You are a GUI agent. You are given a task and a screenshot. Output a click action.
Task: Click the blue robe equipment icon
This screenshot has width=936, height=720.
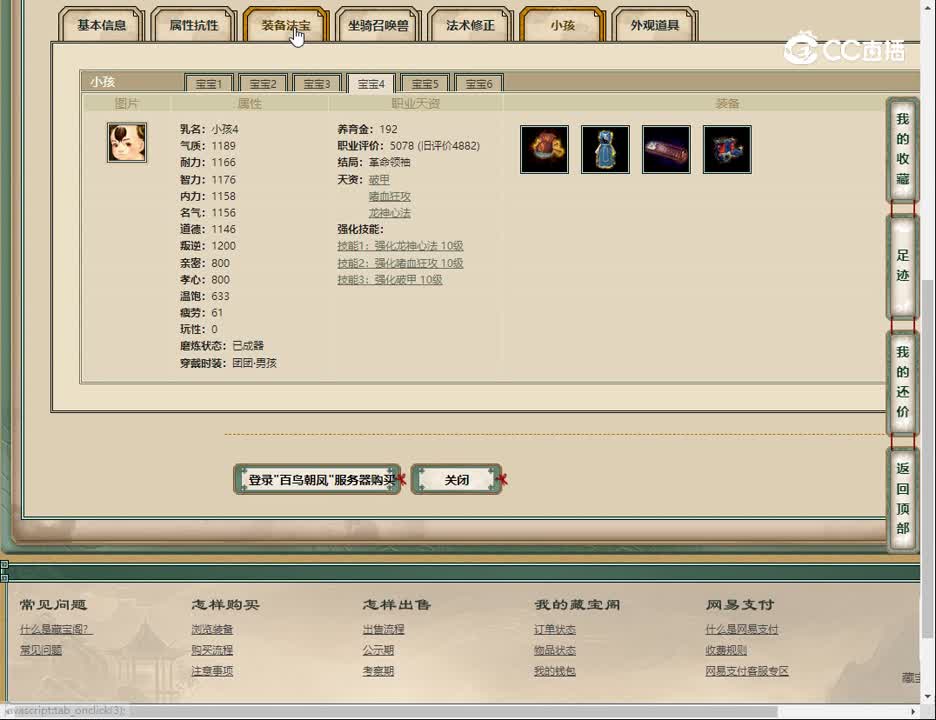click(605, 148)
